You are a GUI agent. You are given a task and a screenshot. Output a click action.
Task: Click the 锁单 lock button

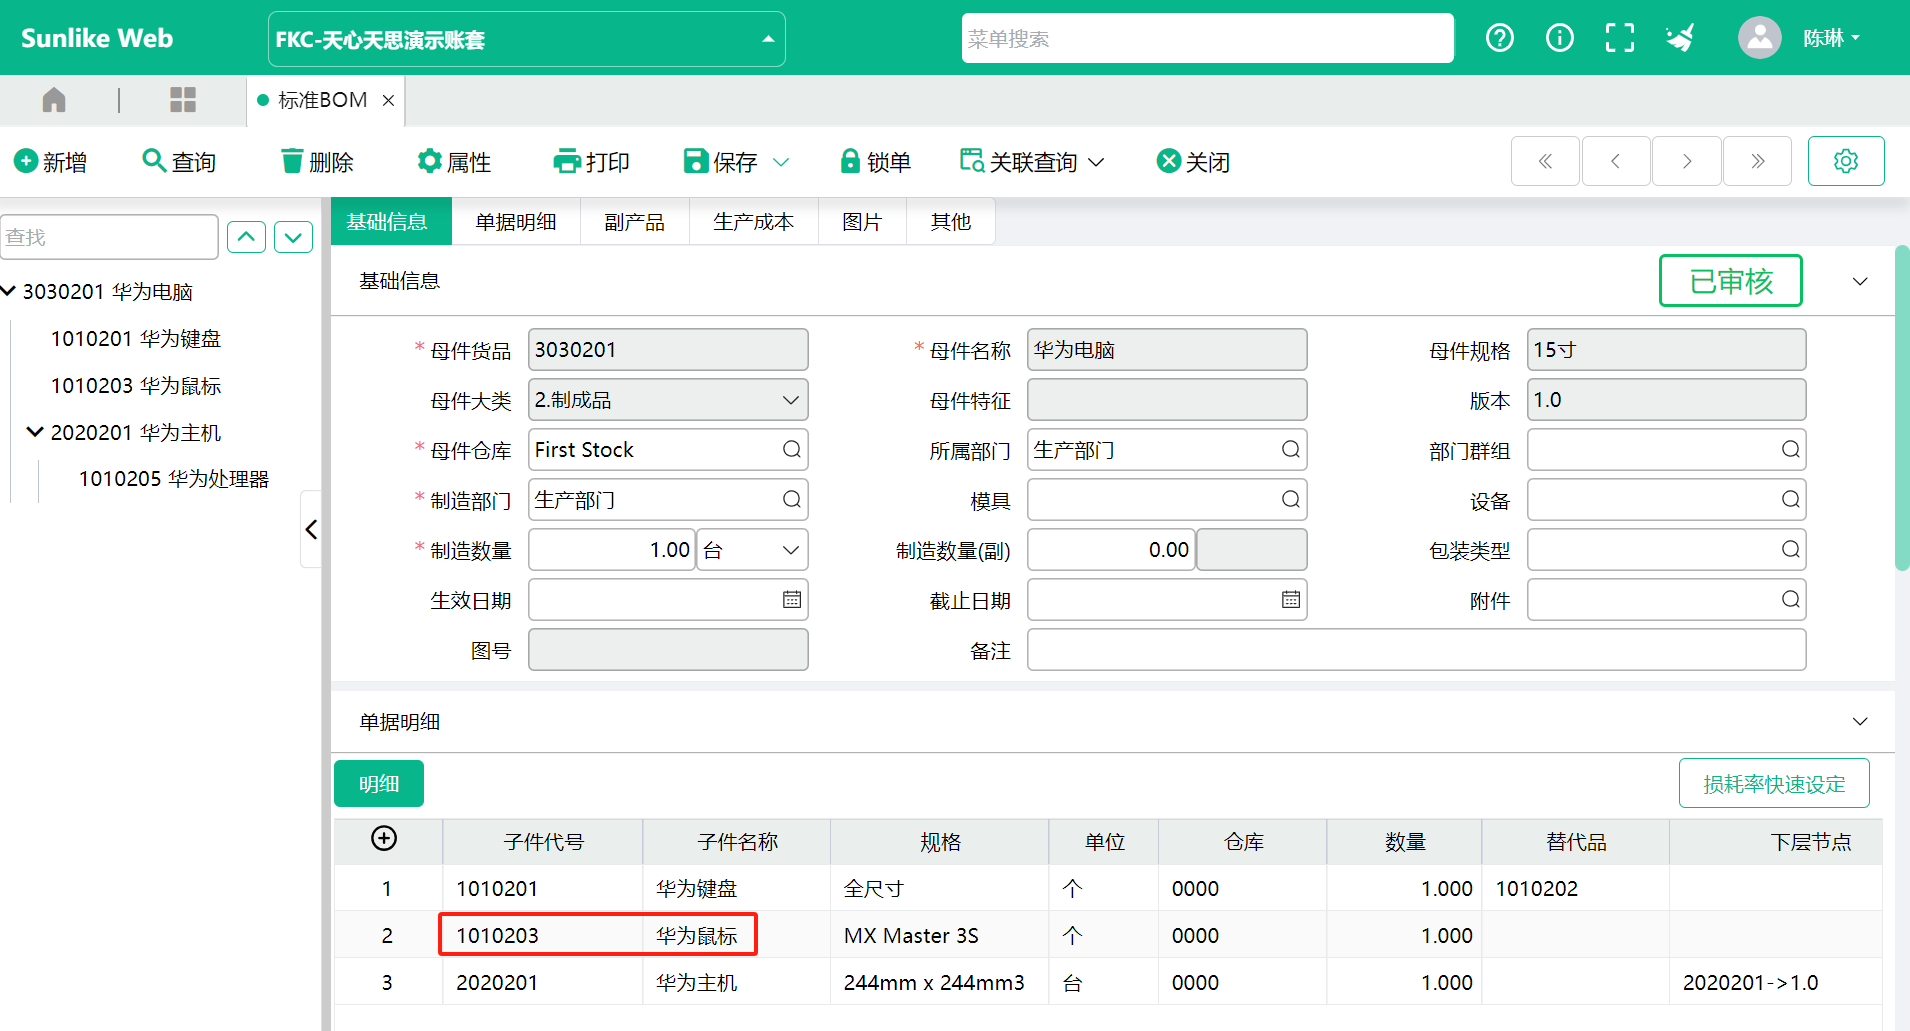pyautogui.click(x=875, y=161)
